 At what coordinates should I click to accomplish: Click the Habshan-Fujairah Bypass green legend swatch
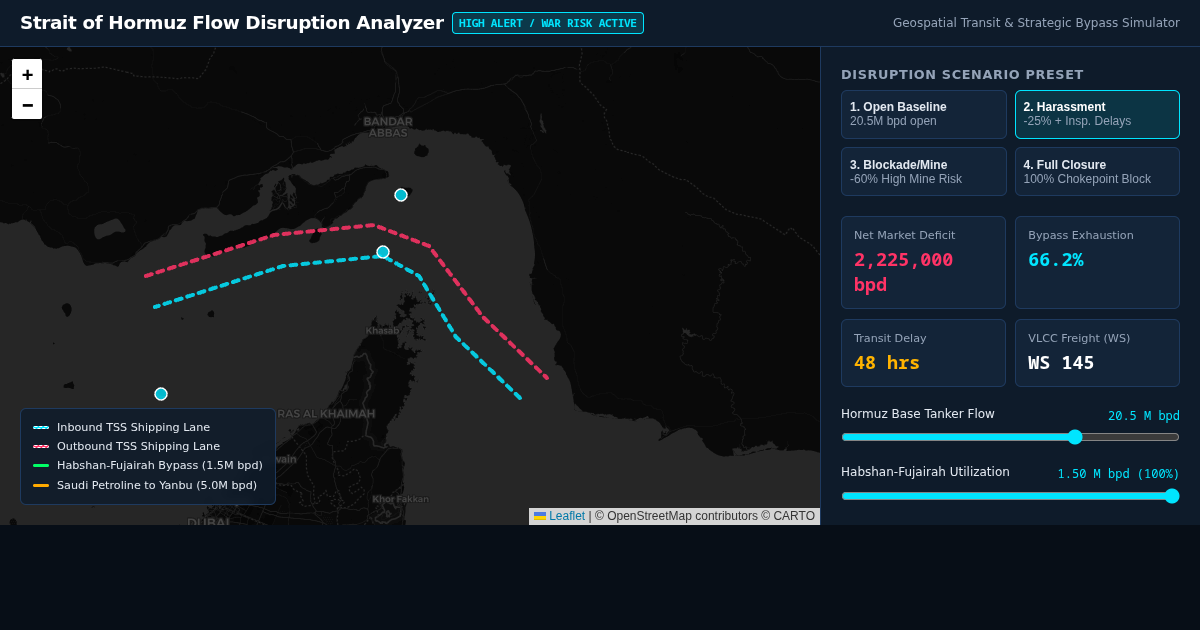tap(41, 465)
